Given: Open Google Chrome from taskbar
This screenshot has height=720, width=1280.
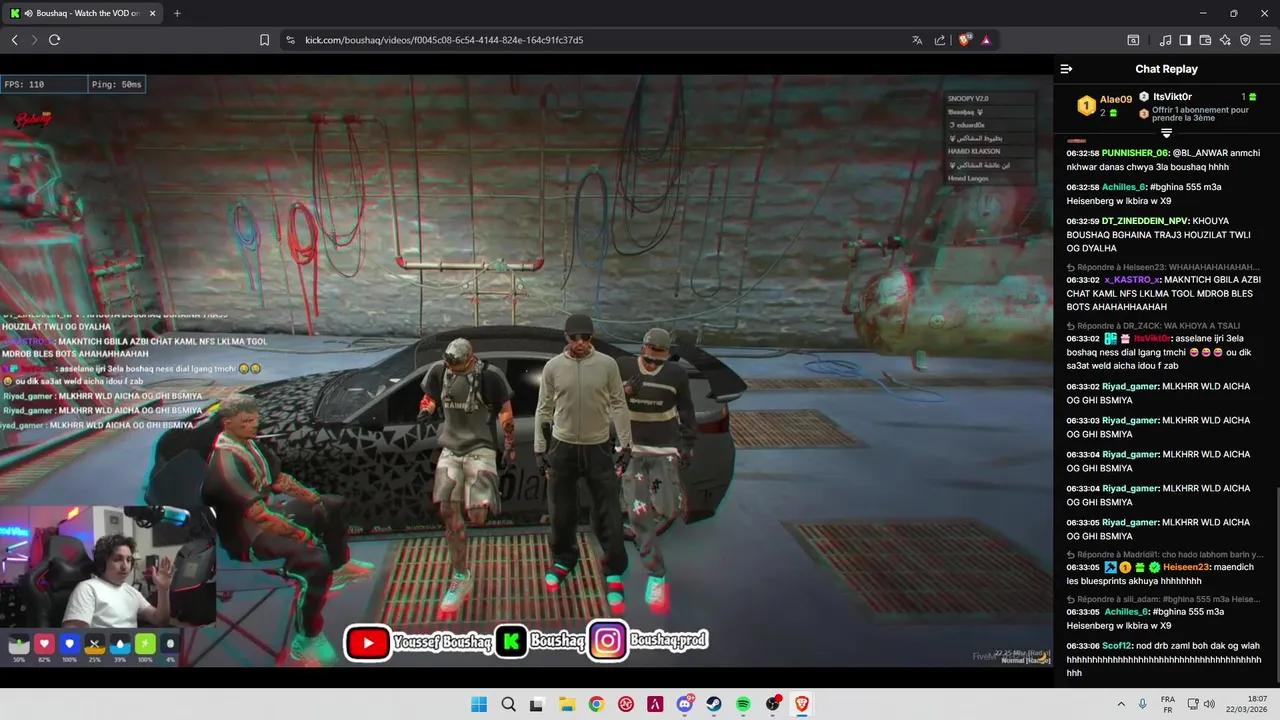Looking at the screenshot, I should pyautogui.click(x=596, y=705).
